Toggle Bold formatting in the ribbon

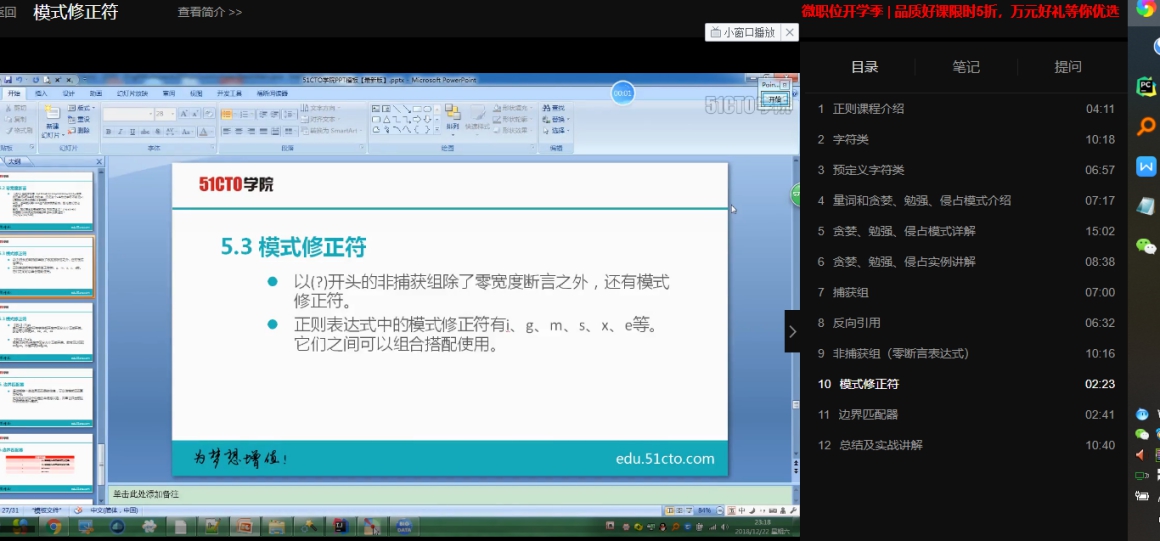[108, 132]
